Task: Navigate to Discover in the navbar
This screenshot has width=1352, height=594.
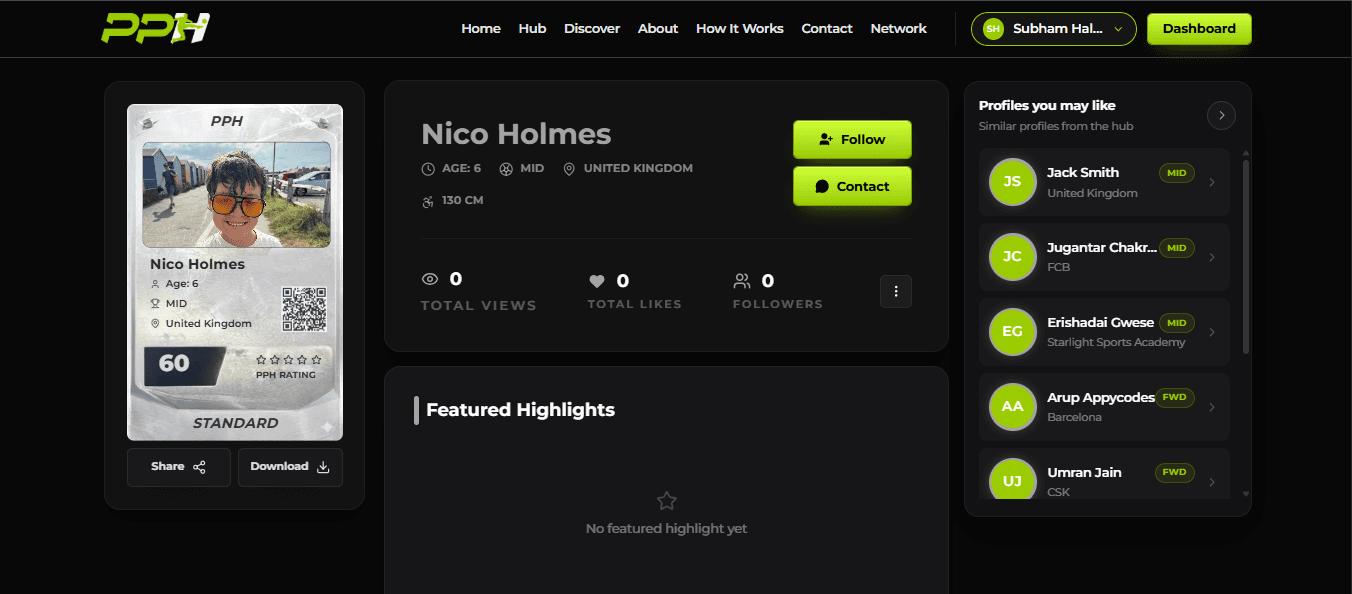Action: pyautogui.click(x=592, y=29)
